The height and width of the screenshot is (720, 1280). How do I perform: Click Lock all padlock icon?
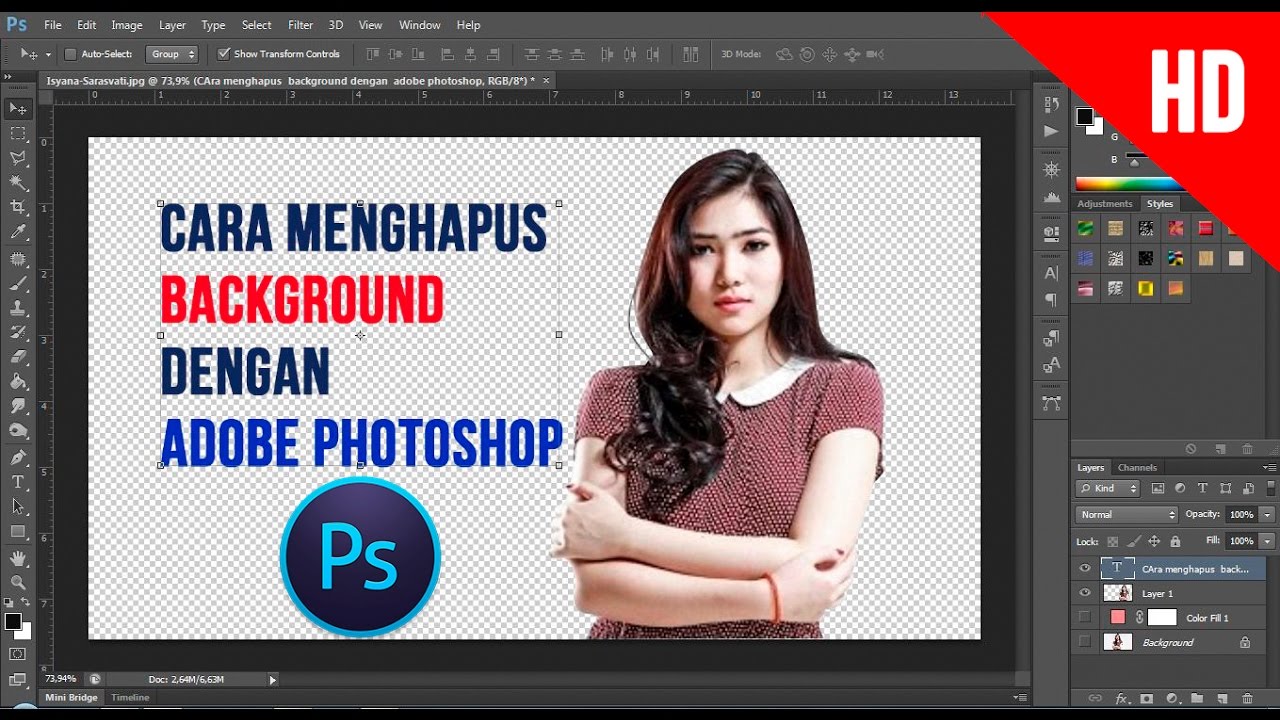[x=1175, y=541]
